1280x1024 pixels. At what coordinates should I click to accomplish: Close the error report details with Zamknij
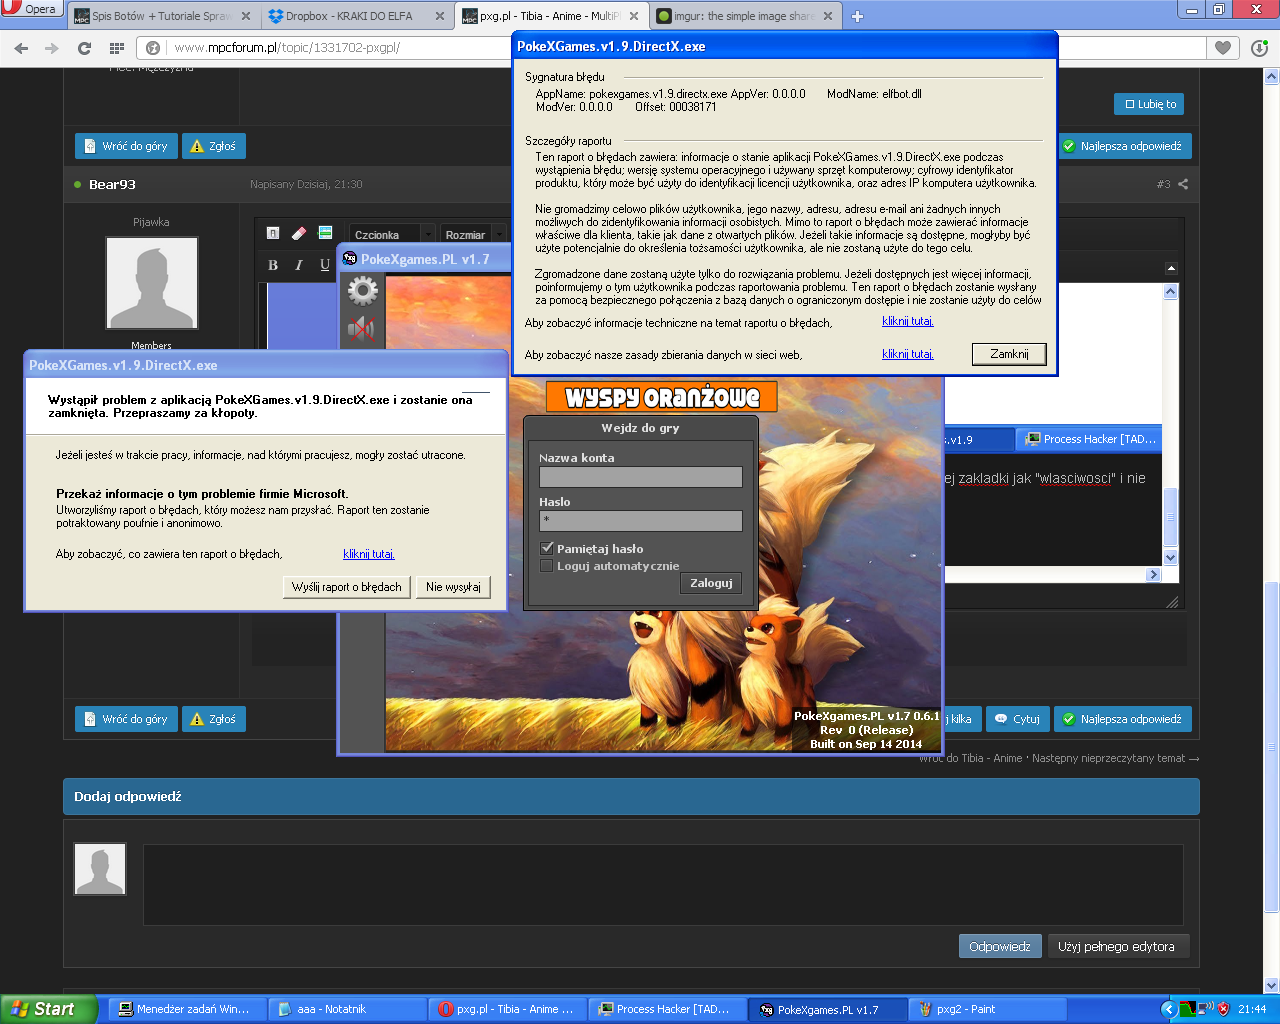pyautogui.click(x=1009, y=354)
